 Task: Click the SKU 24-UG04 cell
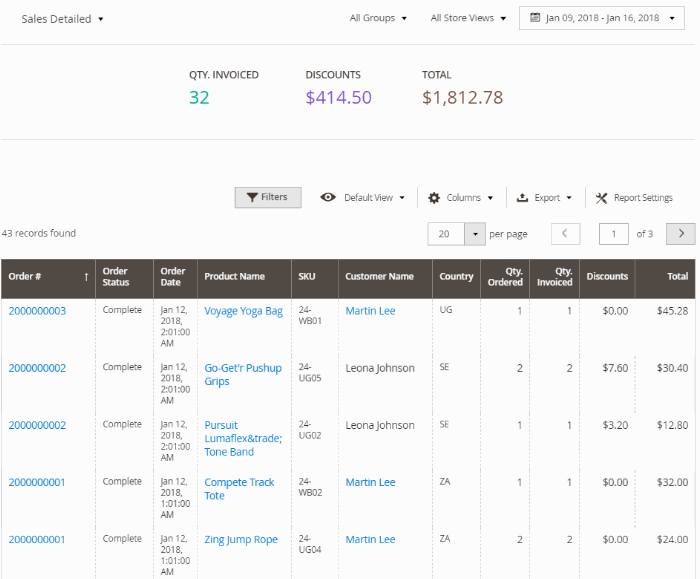[310, 544]
